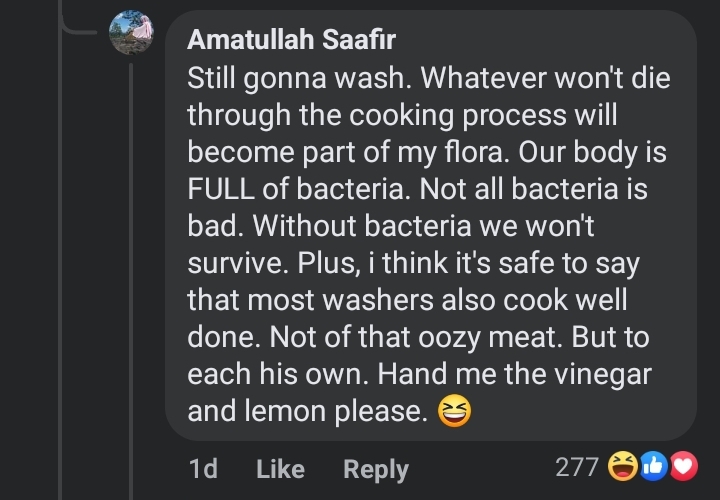Click the laughing emoji ending the comment
The height and width of the screenshot is (500, 720).
coord(454,410)
